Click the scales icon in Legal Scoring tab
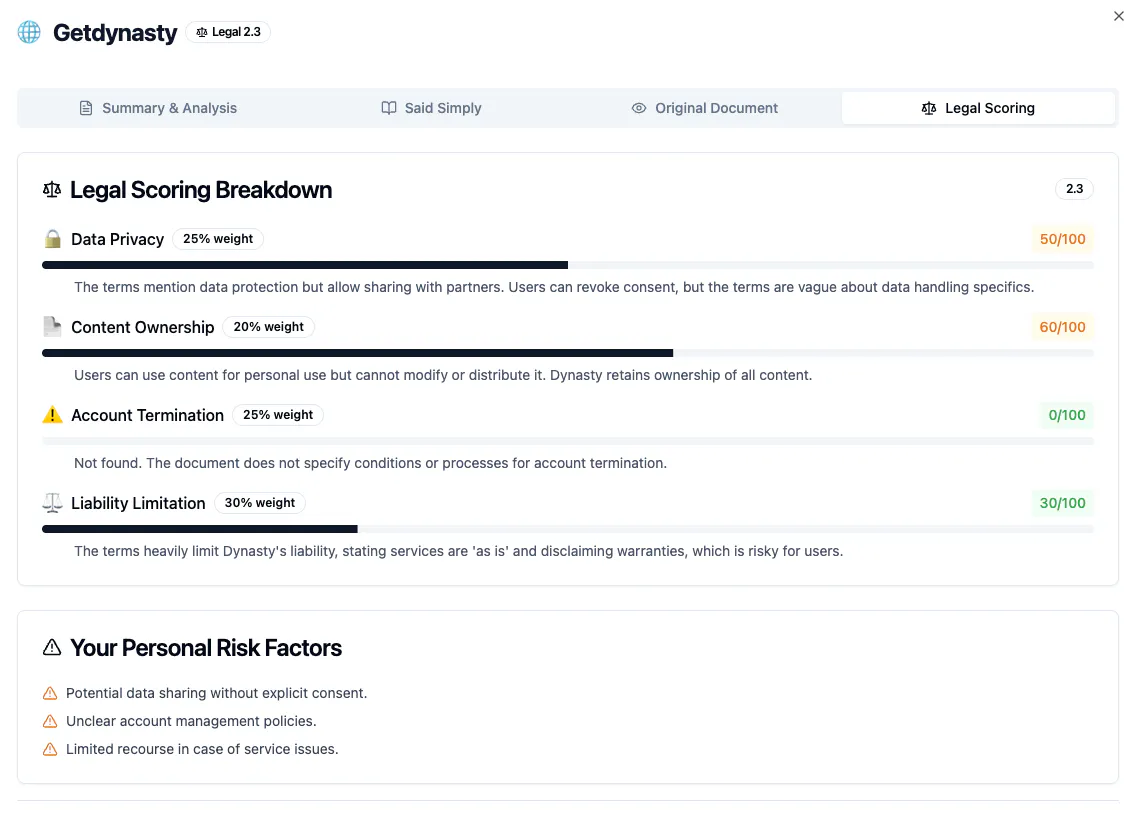Screen dimensions: 1135x813 click(929, 108)
